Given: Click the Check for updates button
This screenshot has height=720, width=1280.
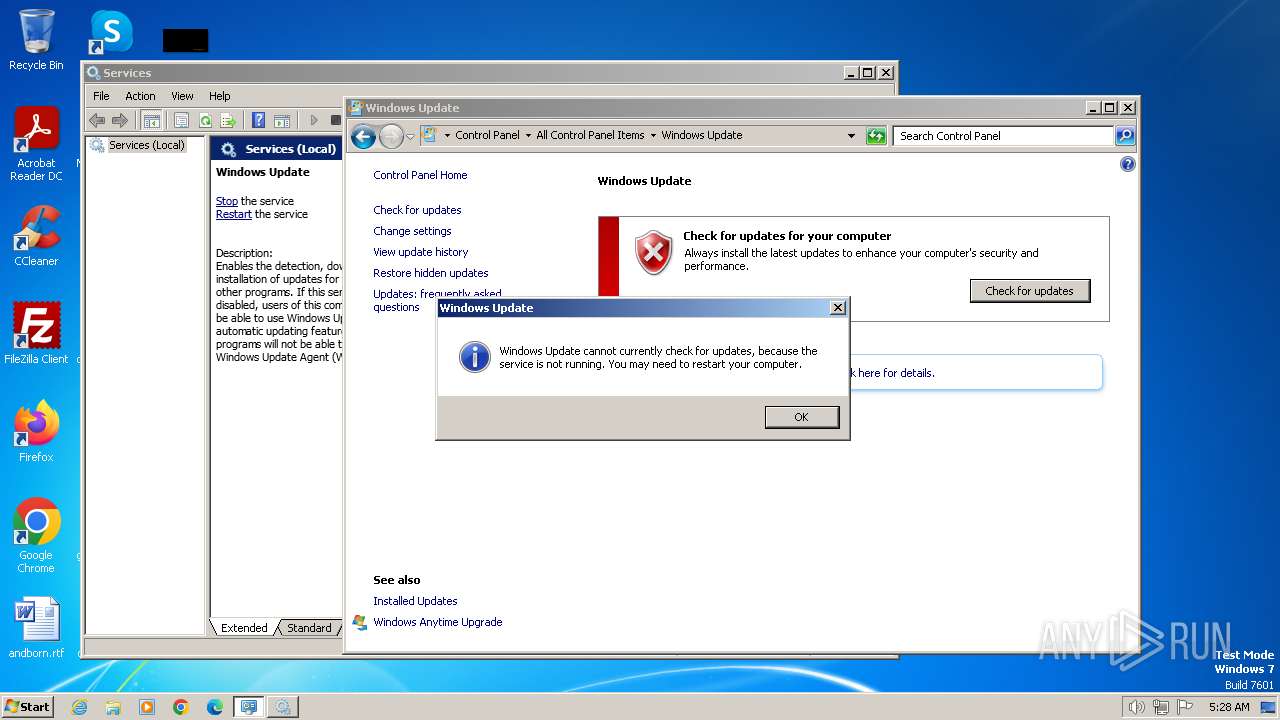Looking at the screenshot, I should pos(1029,291).
